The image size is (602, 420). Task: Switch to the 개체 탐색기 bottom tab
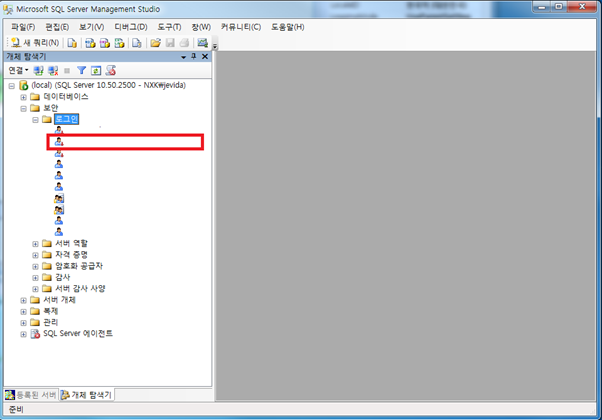(86, 395)
